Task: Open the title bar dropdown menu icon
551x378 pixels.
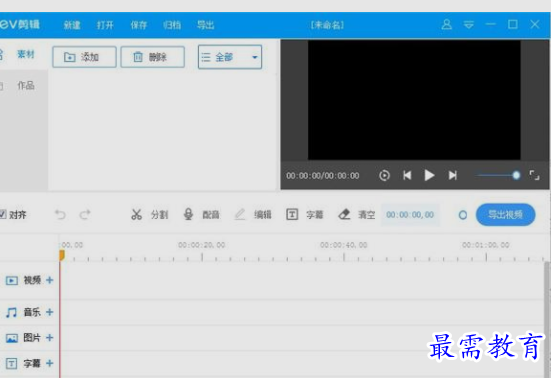Action: 468,25
